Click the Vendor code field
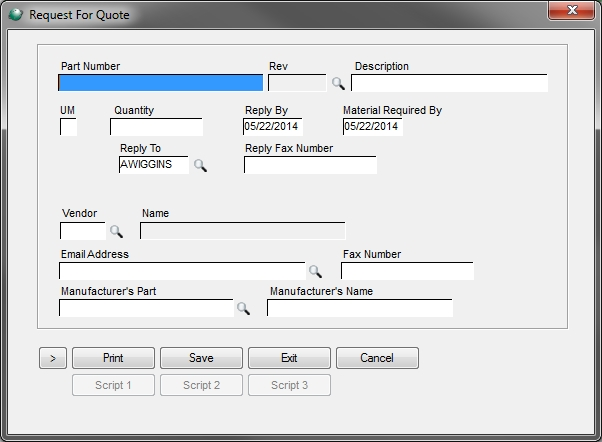This screenshot has height=442, width=602. pos(83,231)
